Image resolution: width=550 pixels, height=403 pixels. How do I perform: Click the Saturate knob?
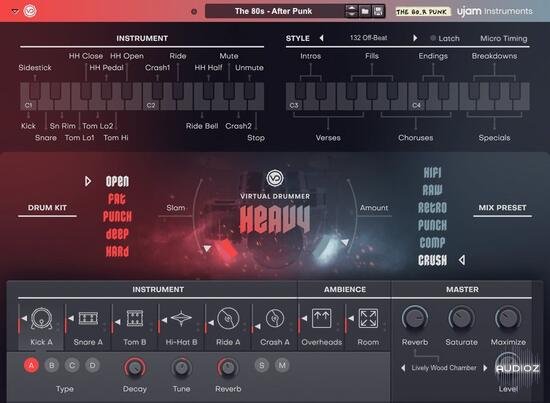462,318
